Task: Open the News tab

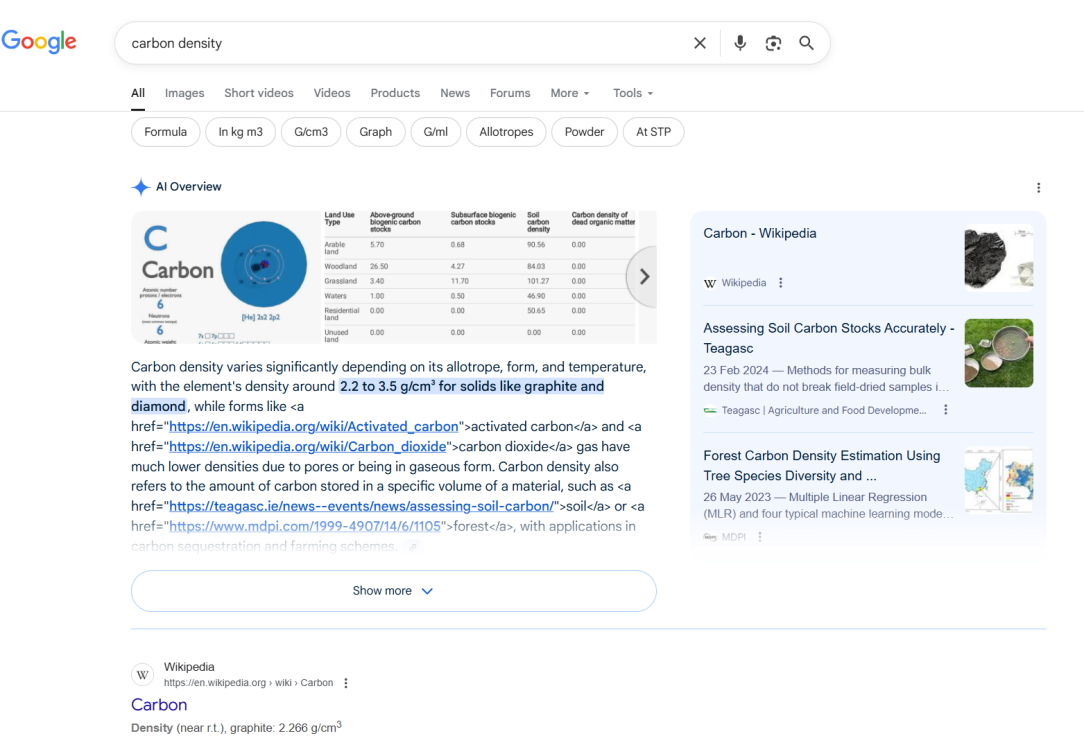Action: (x=455, y=93)
